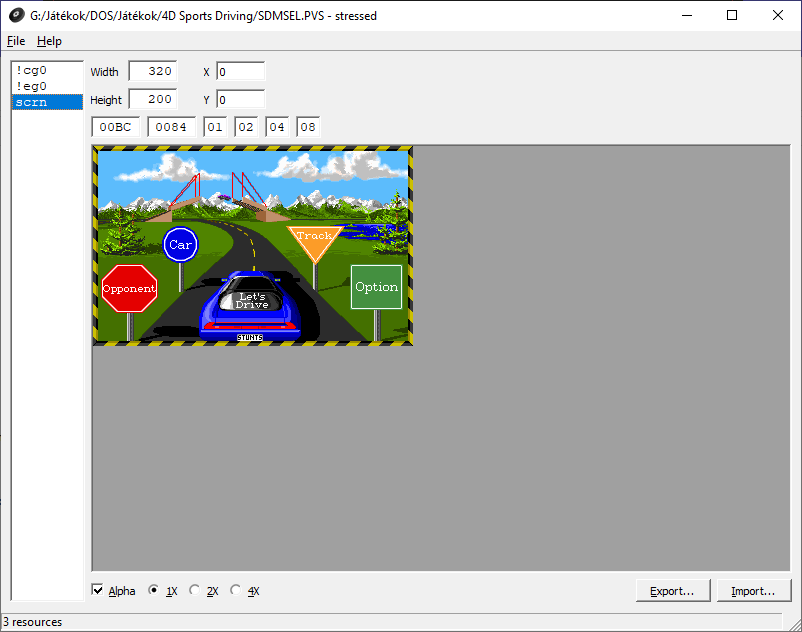This screenshot has width=802, height=632.
Task: Focus the X position input
Action: 241,72
